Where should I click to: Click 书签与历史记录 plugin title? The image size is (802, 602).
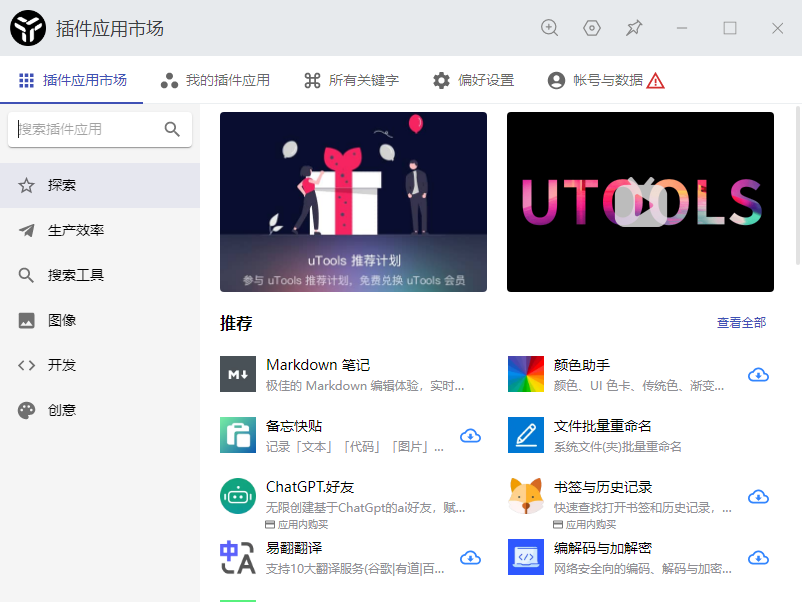tap(603, 487)
